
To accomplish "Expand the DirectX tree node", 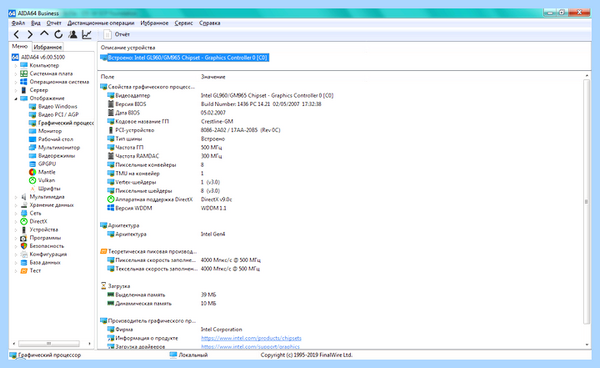I will point(16,221).
